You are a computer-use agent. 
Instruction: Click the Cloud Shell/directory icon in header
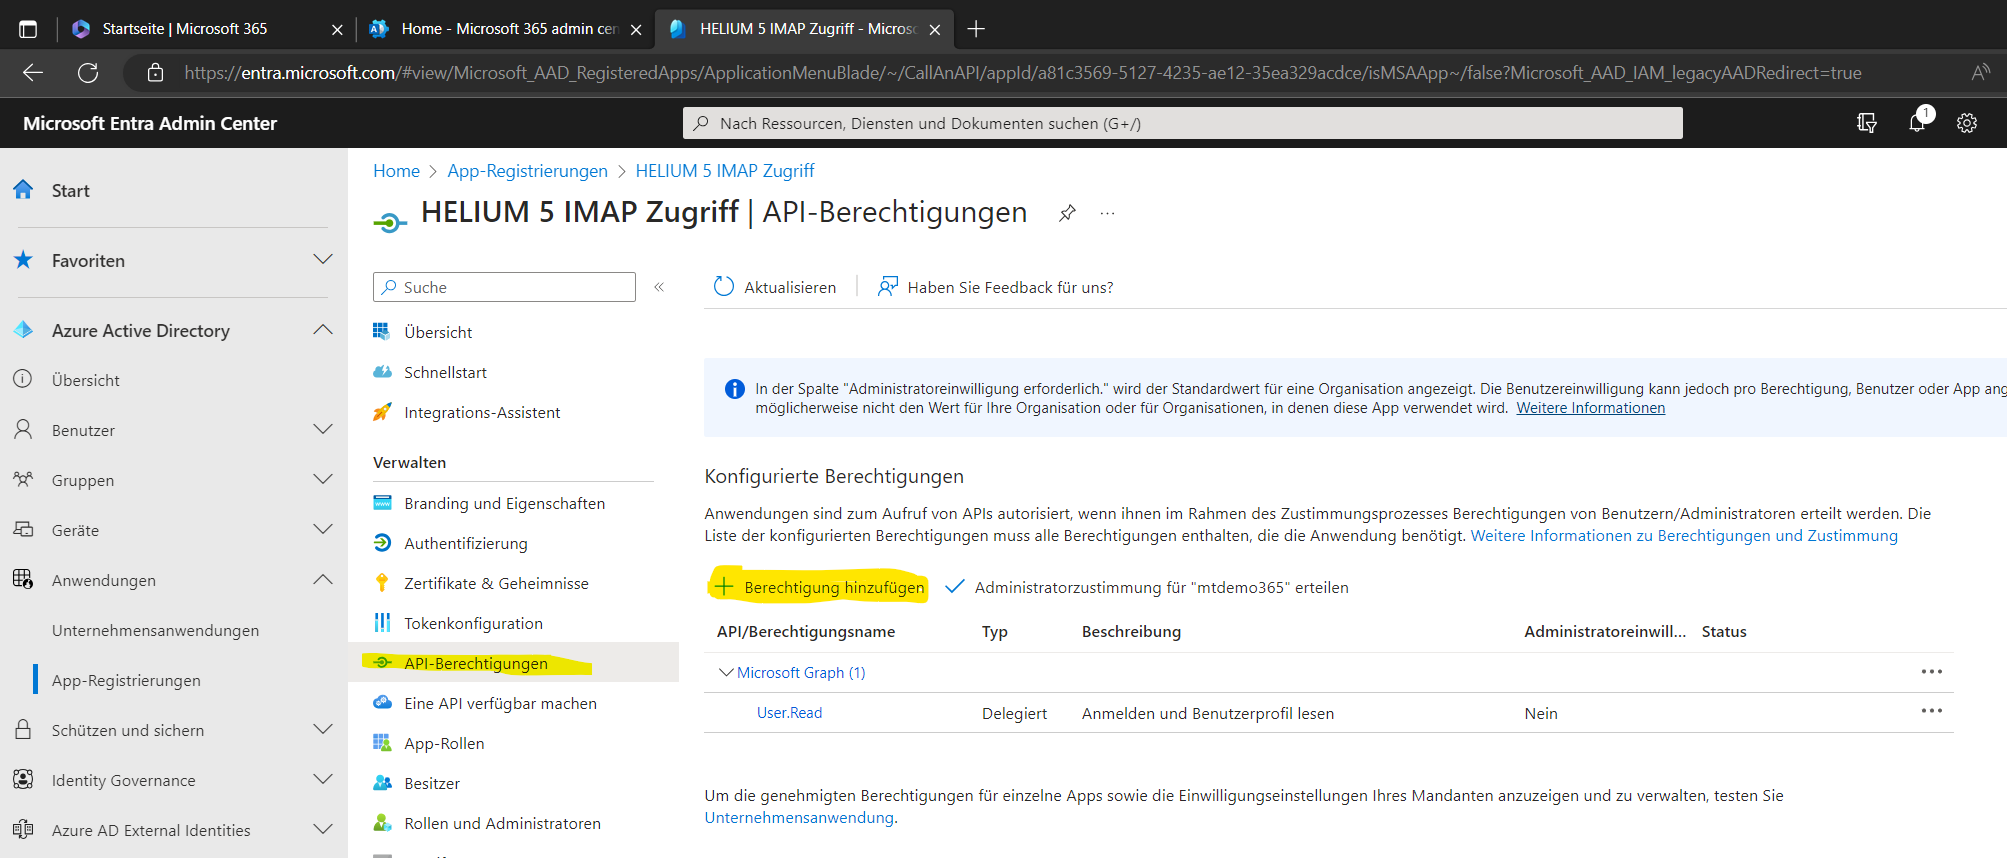pyautogui.click(x=1866, y=123)
